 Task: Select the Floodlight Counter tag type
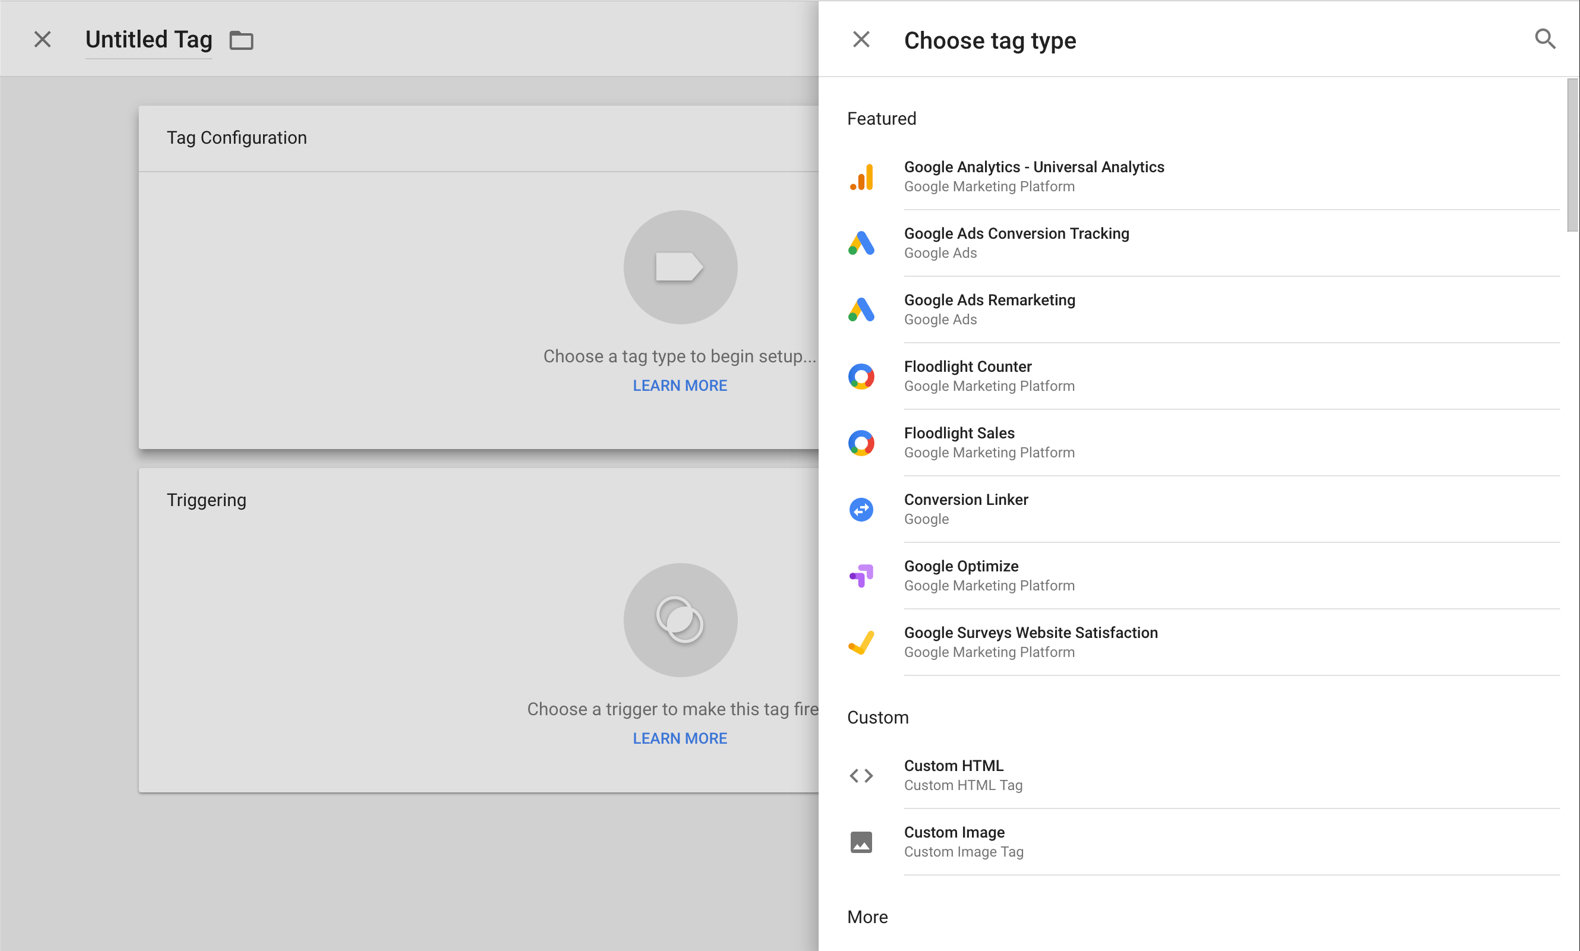point(1203,376)
